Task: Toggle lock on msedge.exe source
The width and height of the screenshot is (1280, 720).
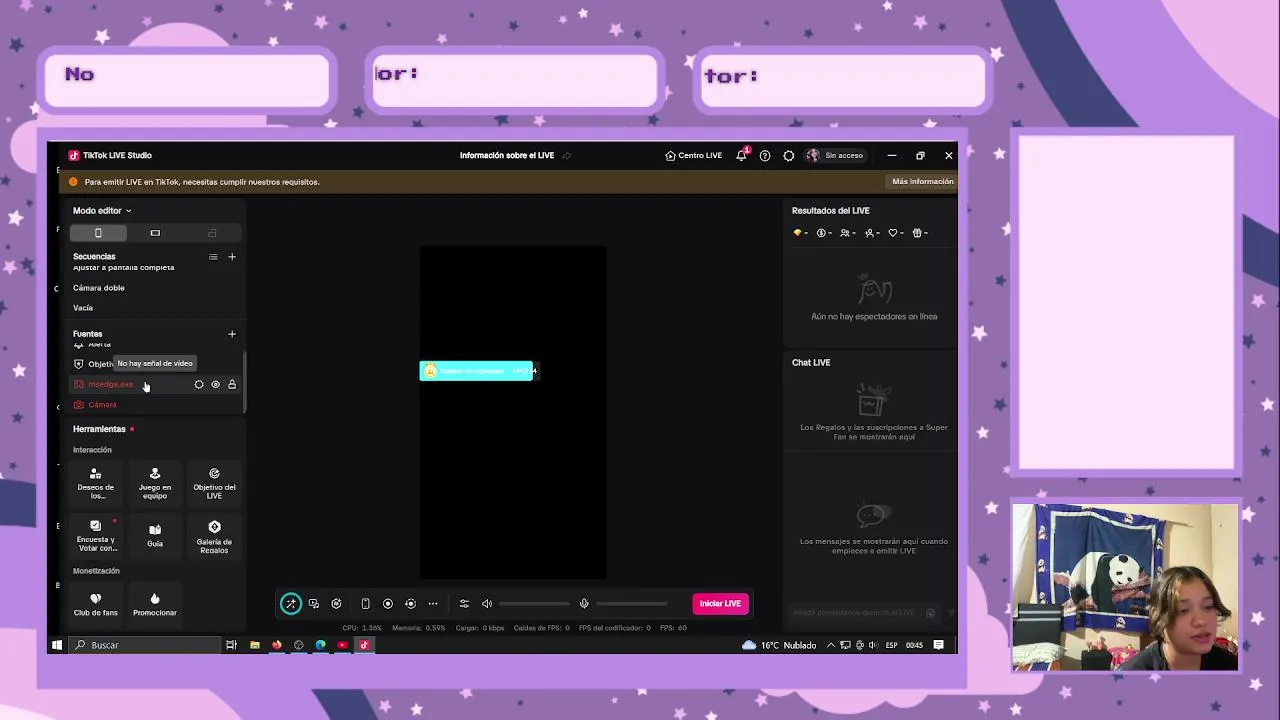Action: (232, 385)
